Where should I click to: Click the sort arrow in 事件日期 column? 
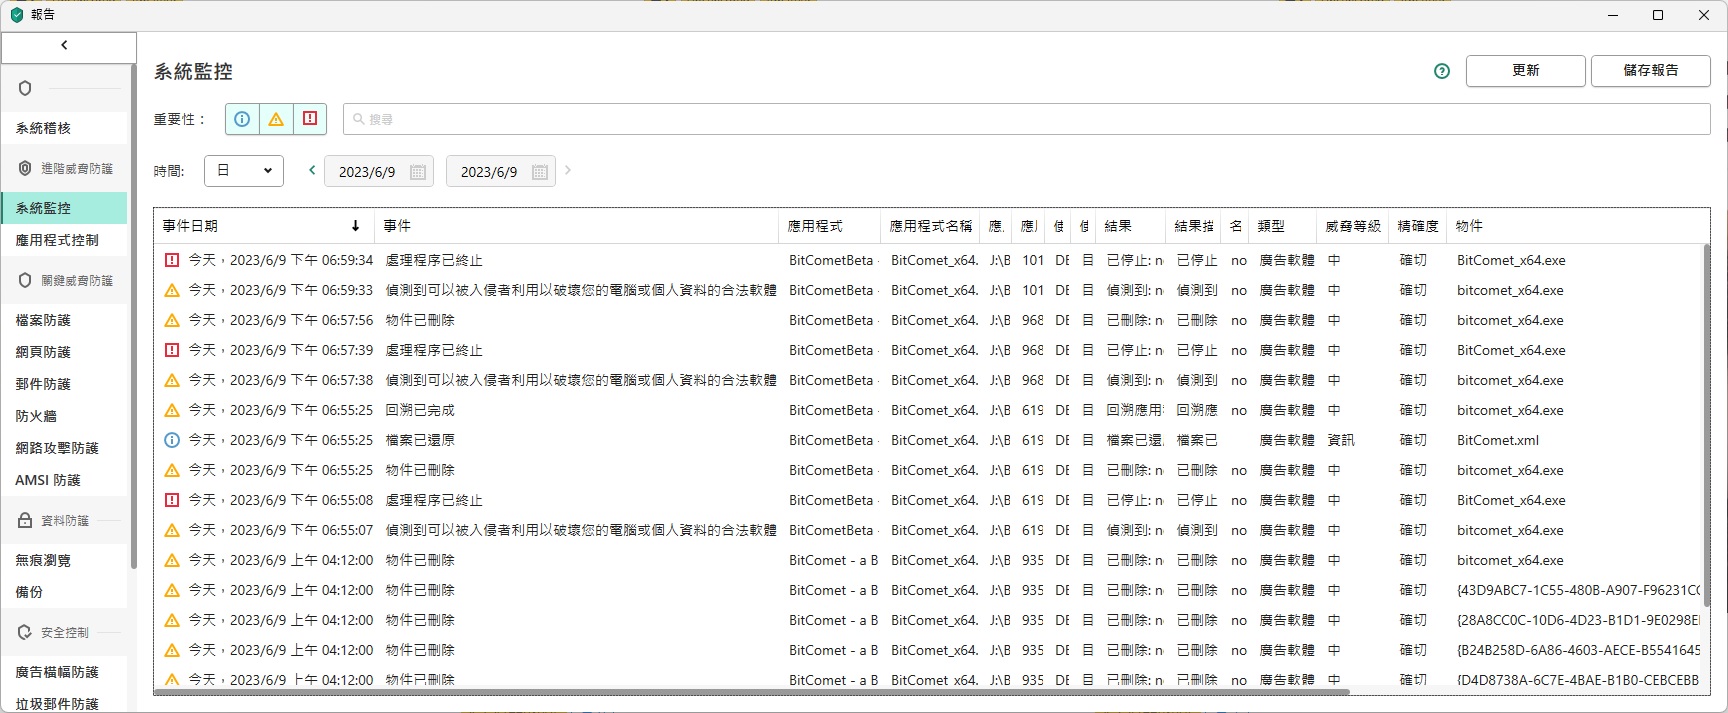pyautogui.click(x=355, y=226)
